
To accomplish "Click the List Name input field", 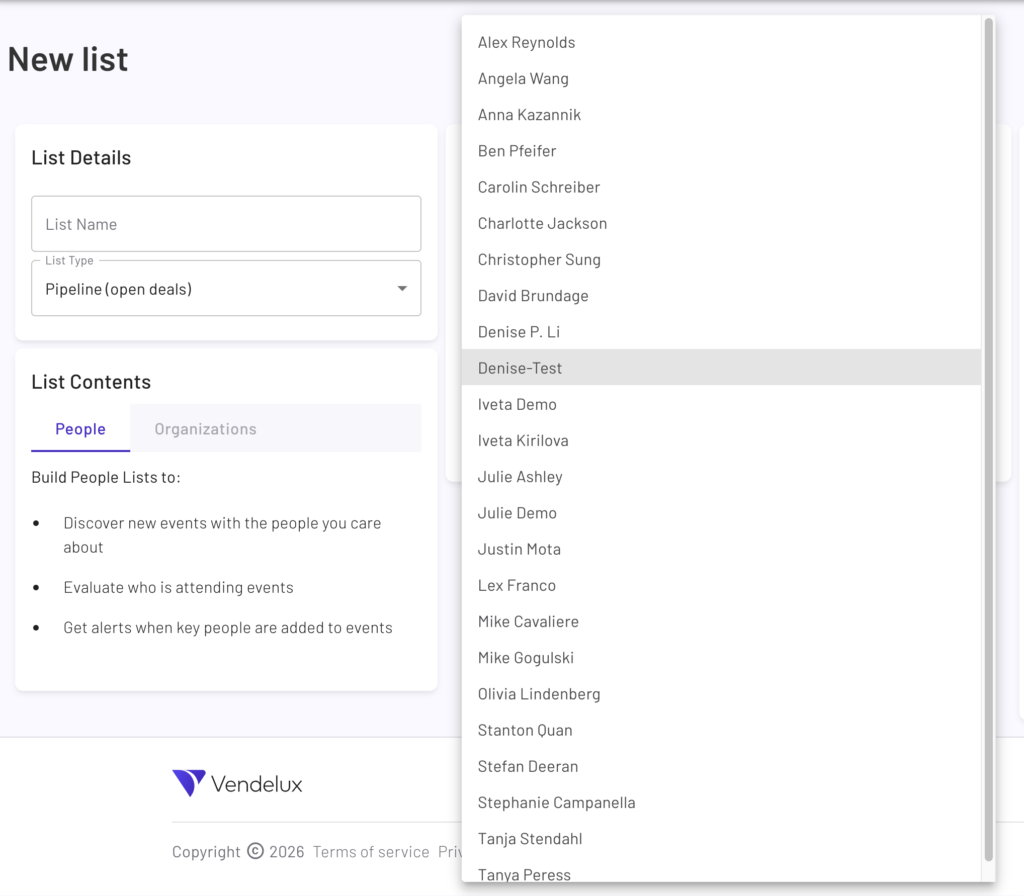I will point(226,224).
